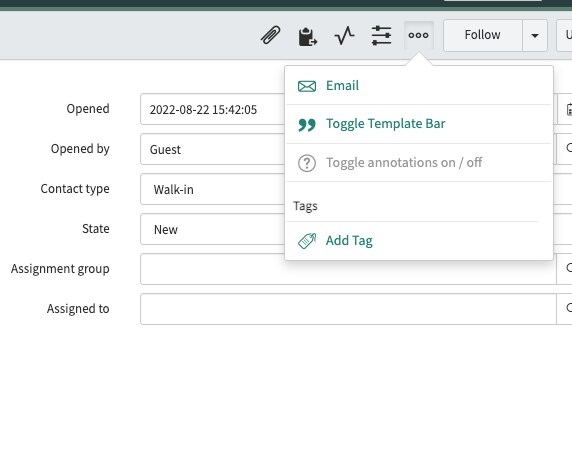Screen dimensions: 572x464
Task: Click the Assignment group input field
Action: [x=348, y=269]
